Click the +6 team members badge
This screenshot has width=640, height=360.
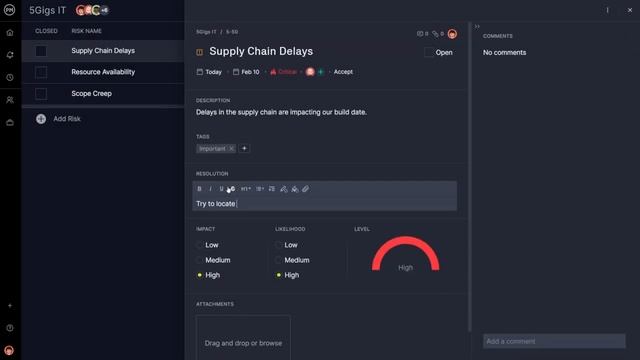click(x=104, y=10)
